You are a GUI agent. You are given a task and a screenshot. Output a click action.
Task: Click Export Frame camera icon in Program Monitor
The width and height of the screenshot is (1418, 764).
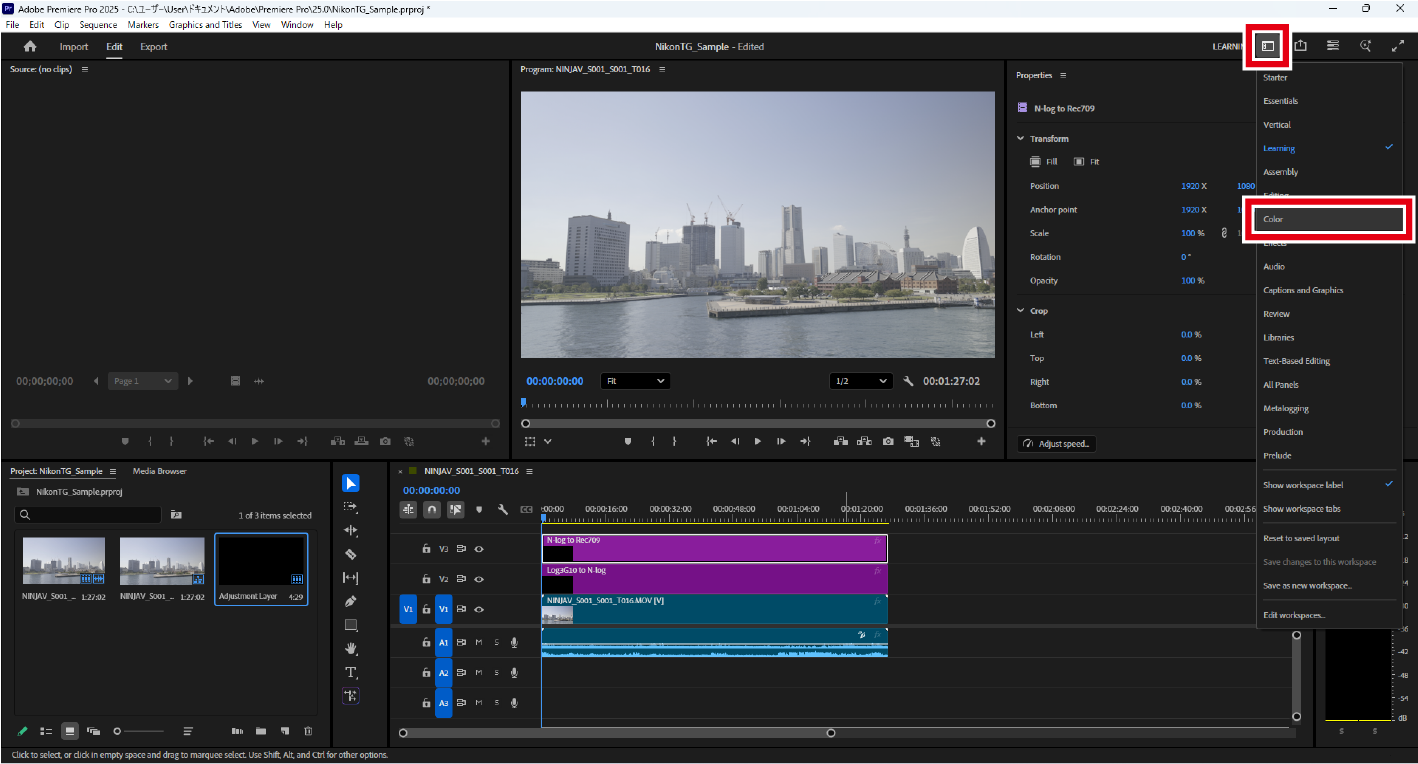point(888,441)
